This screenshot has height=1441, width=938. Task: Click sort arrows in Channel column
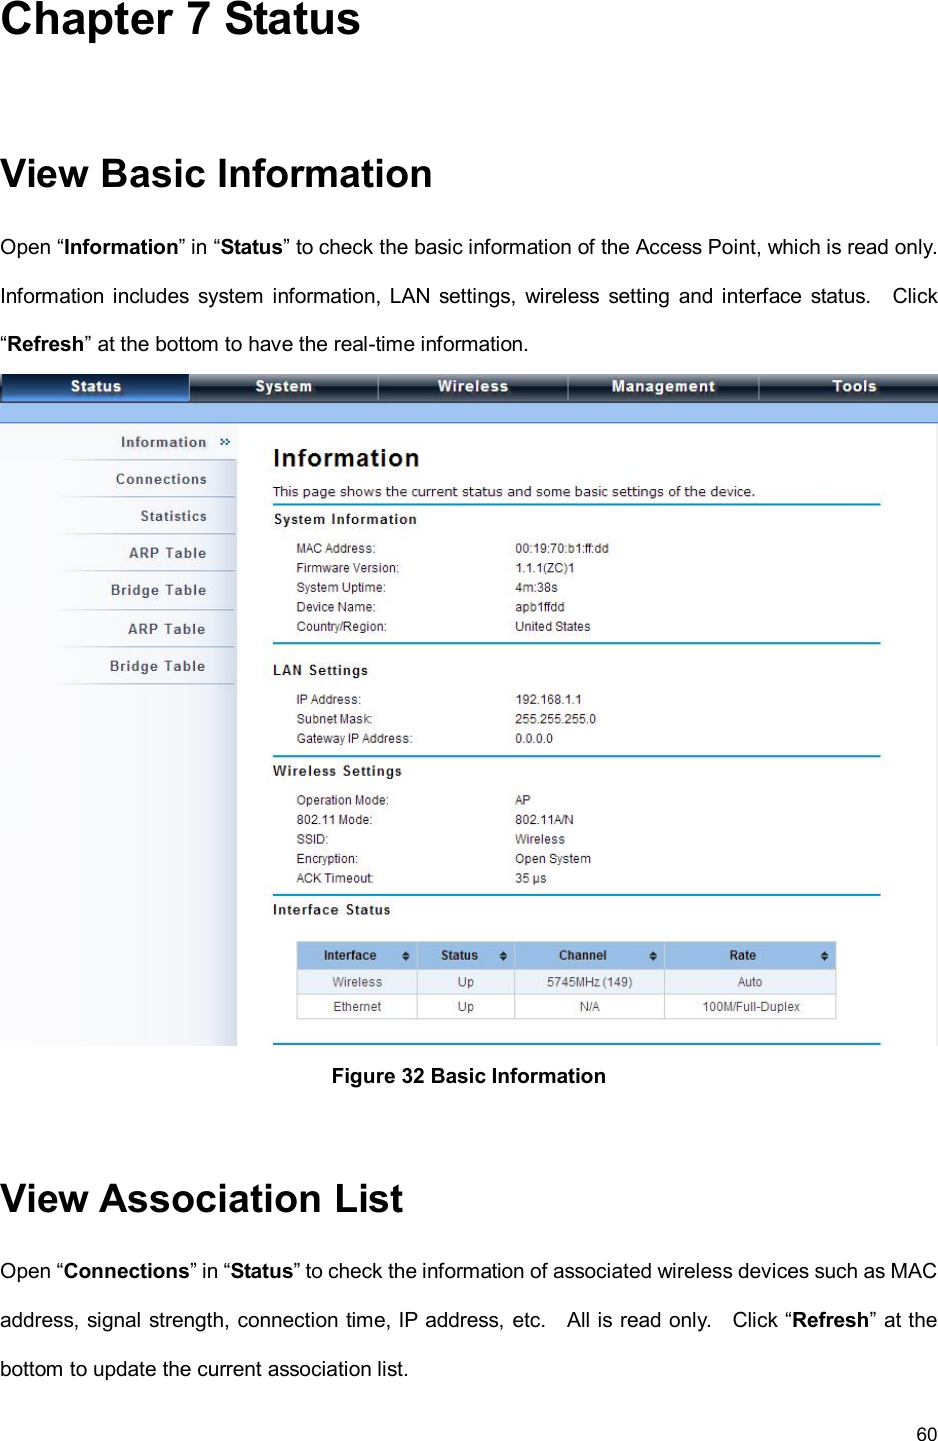tap(653, 957)
